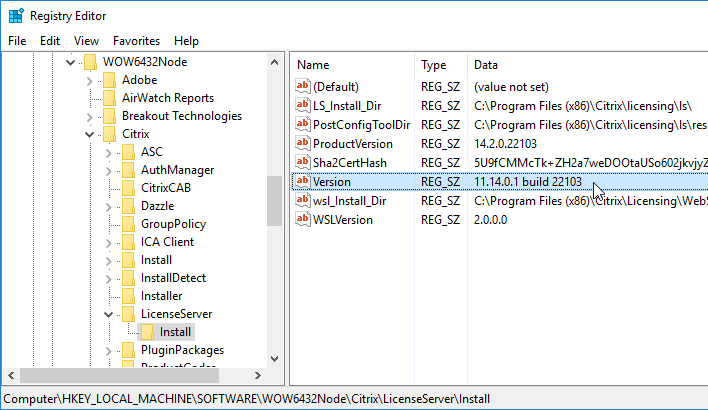Expand the Dazzle key
Image resolution: width=708 pixels, height=410 pixels.
(x=108, y=207)
